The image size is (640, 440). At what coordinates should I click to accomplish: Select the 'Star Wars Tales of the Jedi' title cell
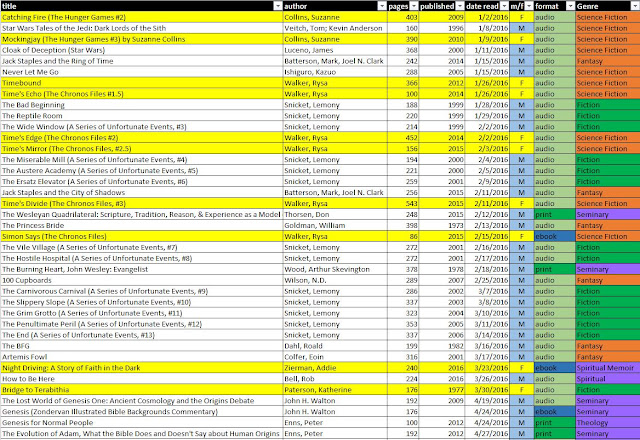coord(142,28)
